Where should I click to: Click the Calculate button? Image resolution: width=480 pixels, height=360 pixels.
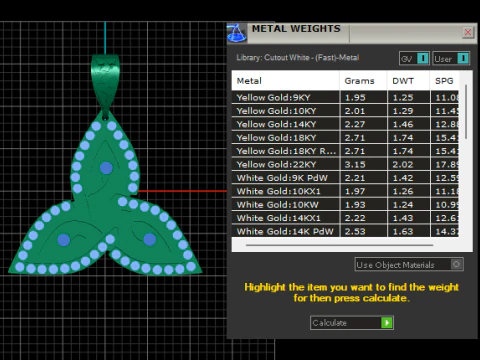point(352,323)
